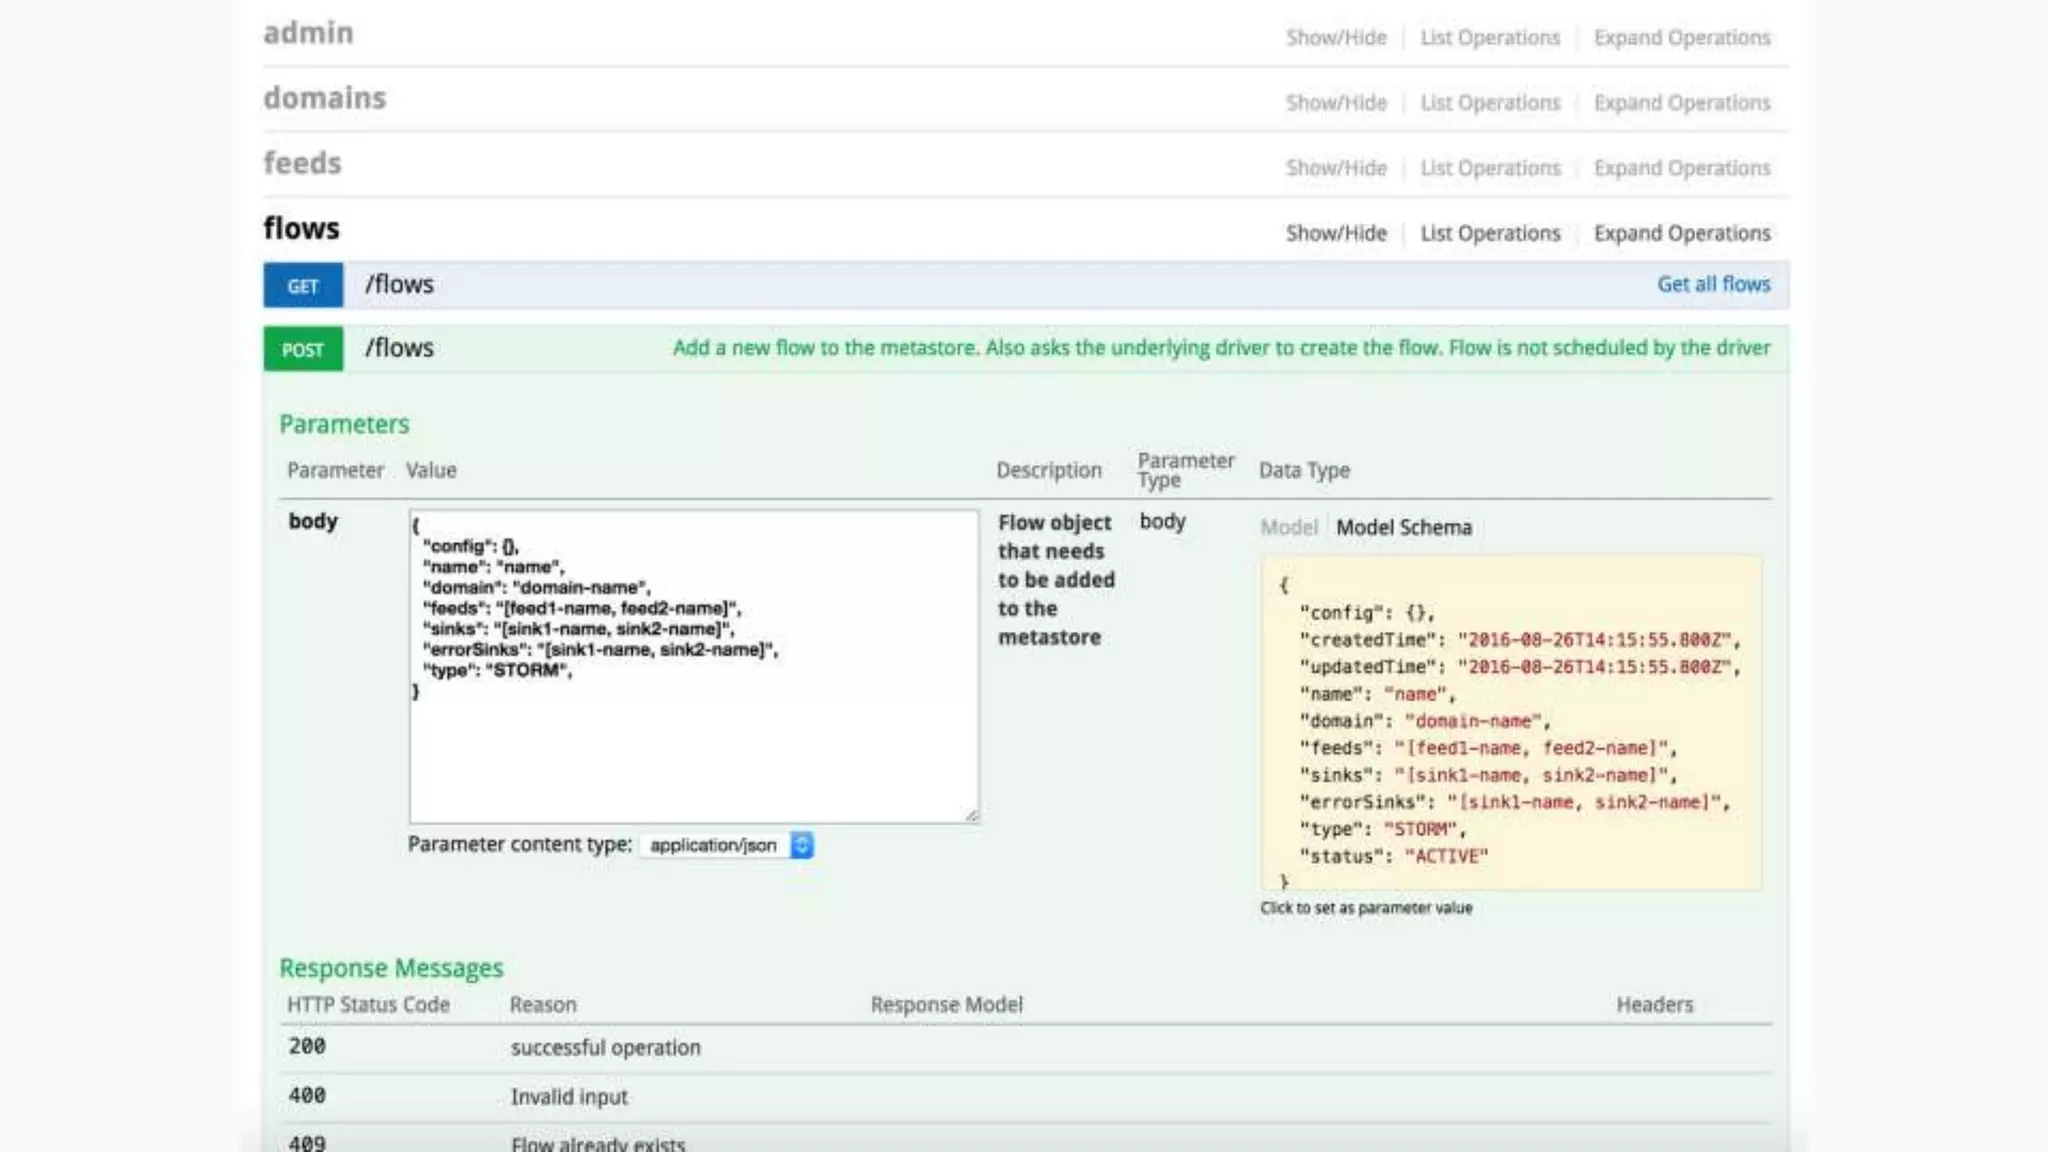Viewport: 2048px width, 1152px height.
Task: Open the POST /flows path link
Action: click(399, 349)
